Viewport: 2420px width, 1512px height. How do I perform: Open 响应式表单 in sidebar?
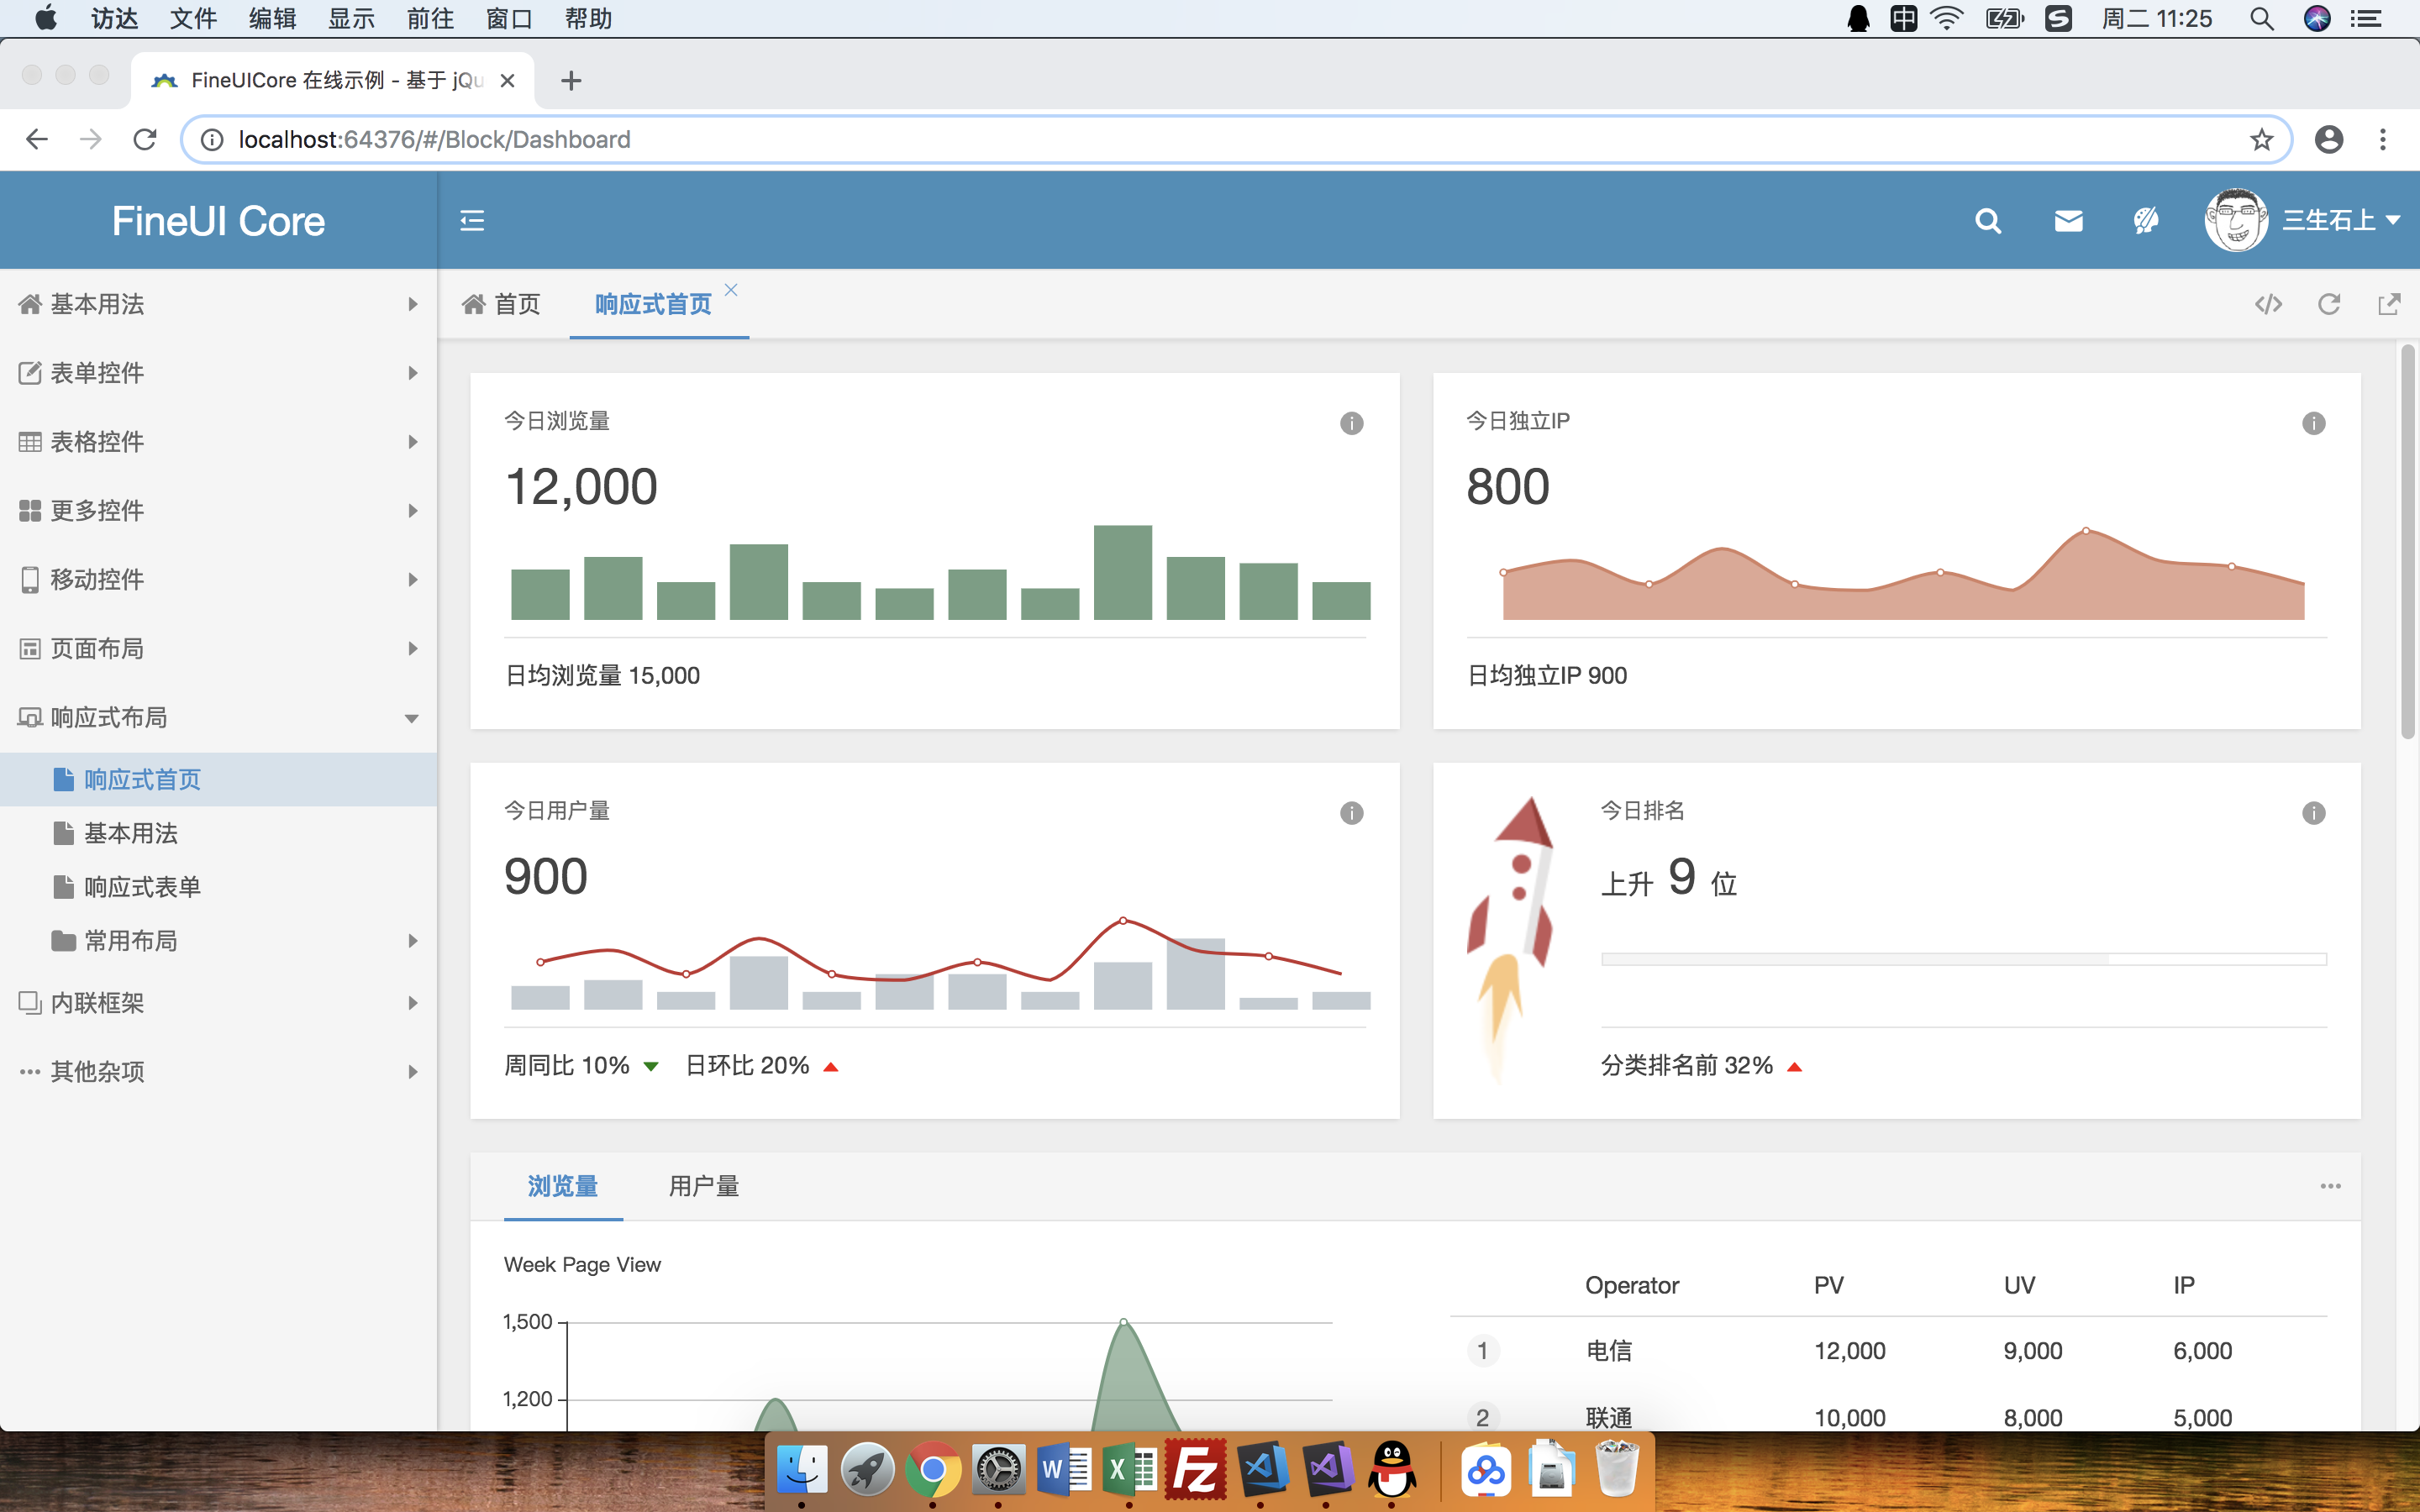point(142,887)
